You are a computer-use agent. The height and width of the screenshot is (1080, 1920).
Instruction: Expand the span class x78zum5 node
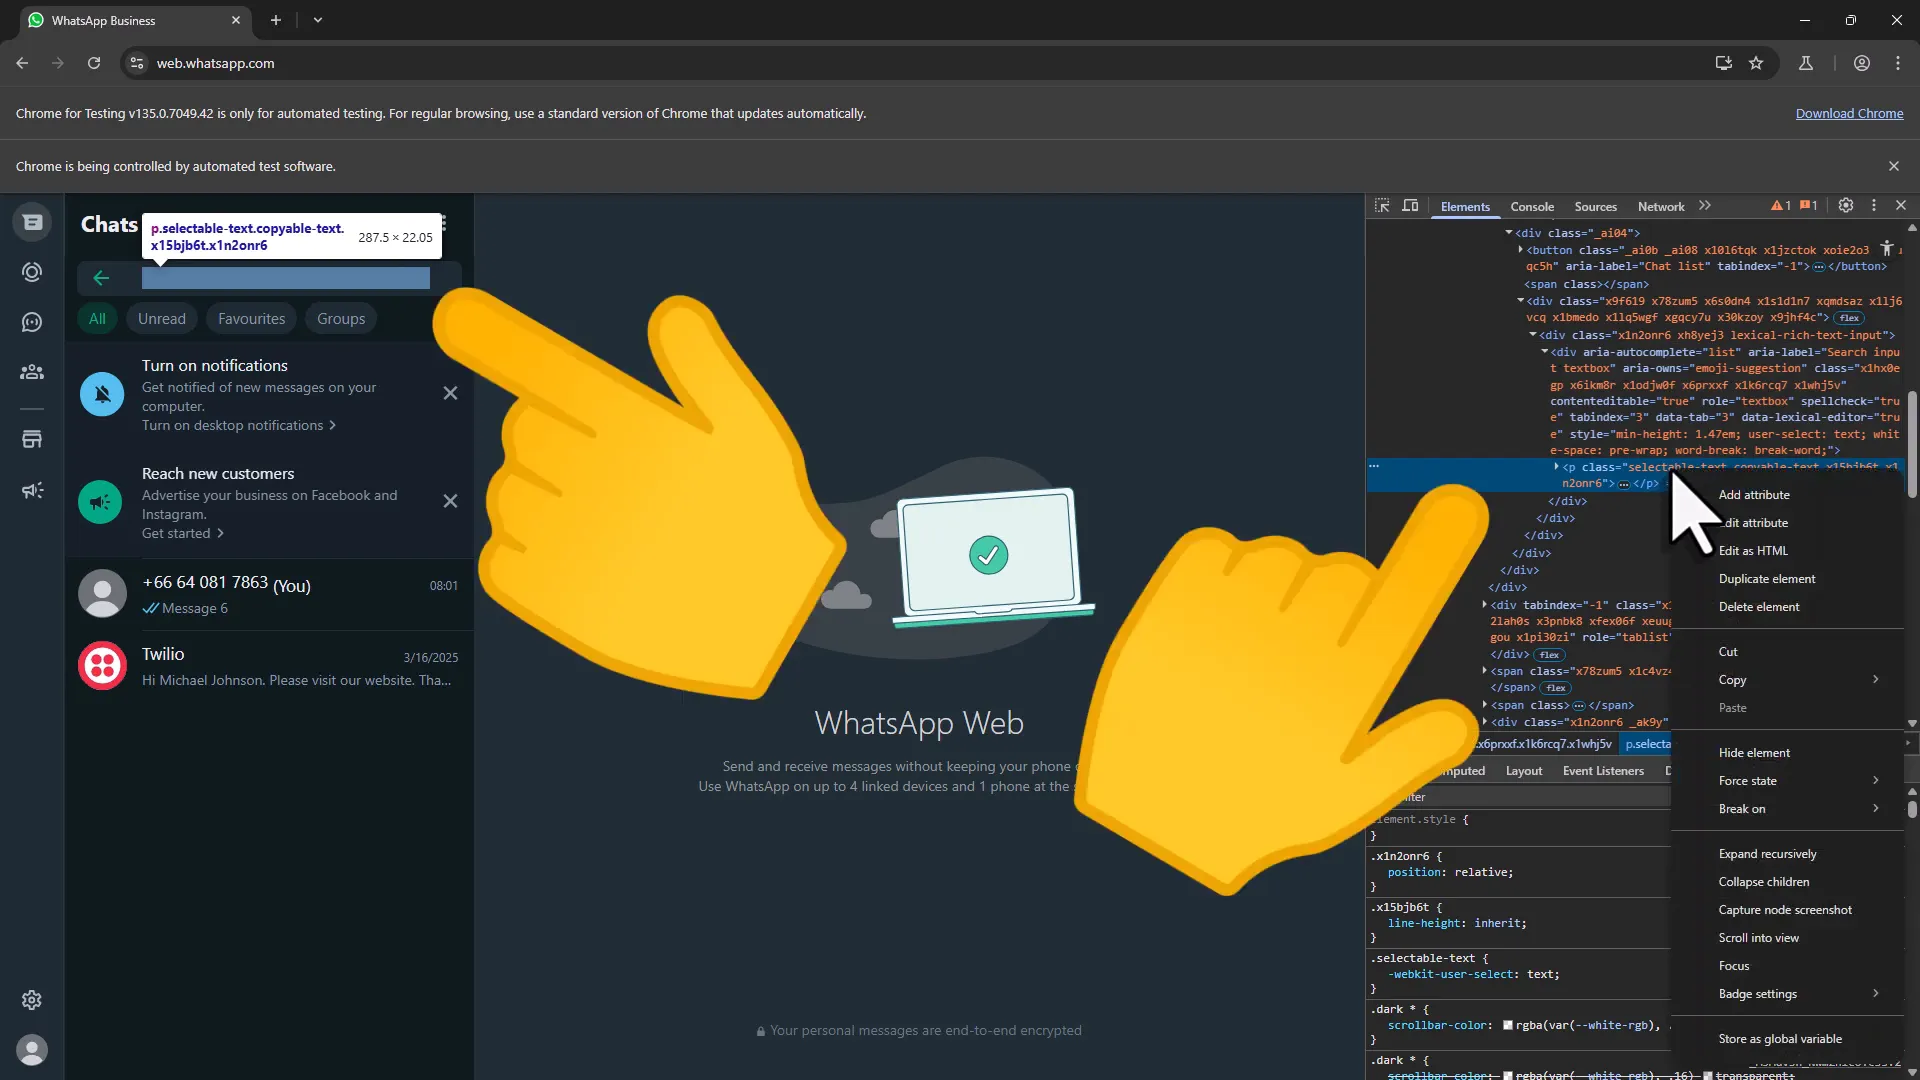(1484, 671)
